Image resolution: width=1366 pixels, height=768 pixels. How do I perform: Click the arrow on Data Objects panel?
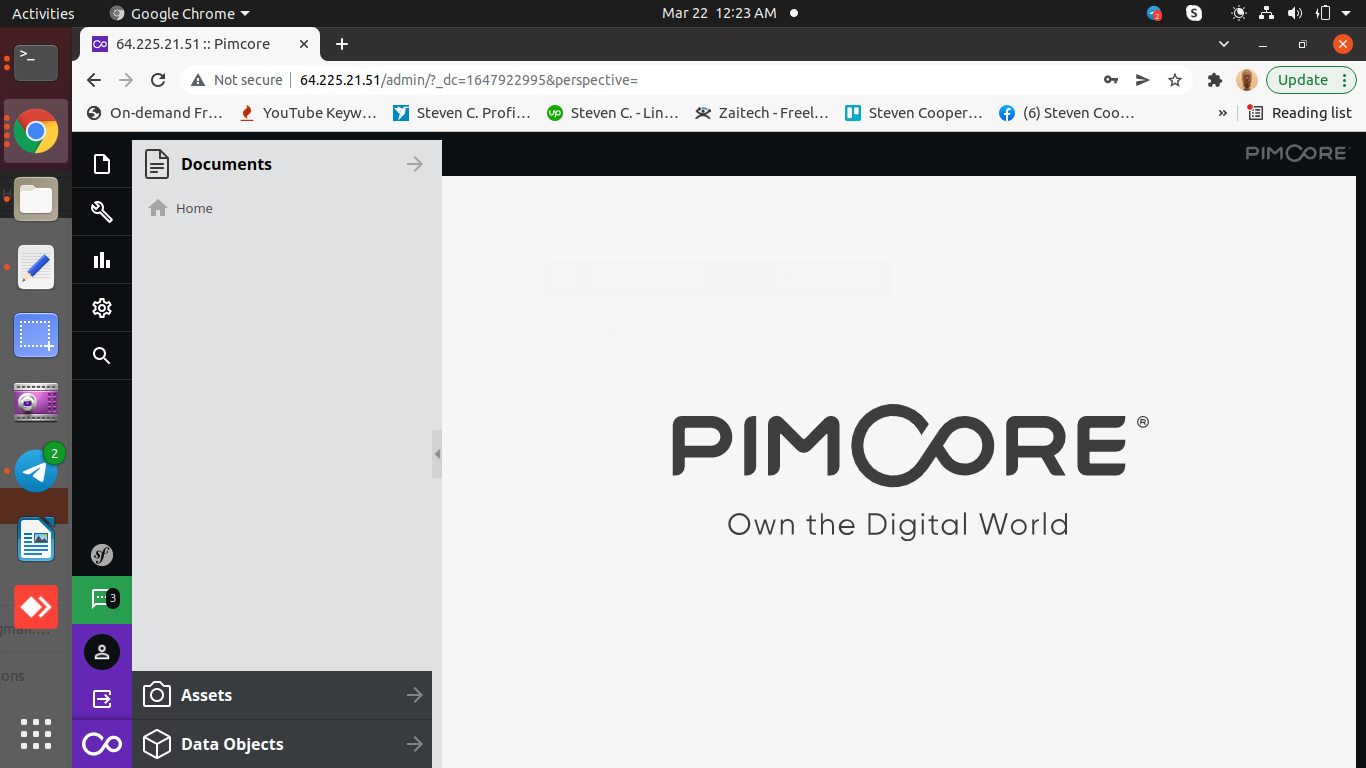[415, 744]
